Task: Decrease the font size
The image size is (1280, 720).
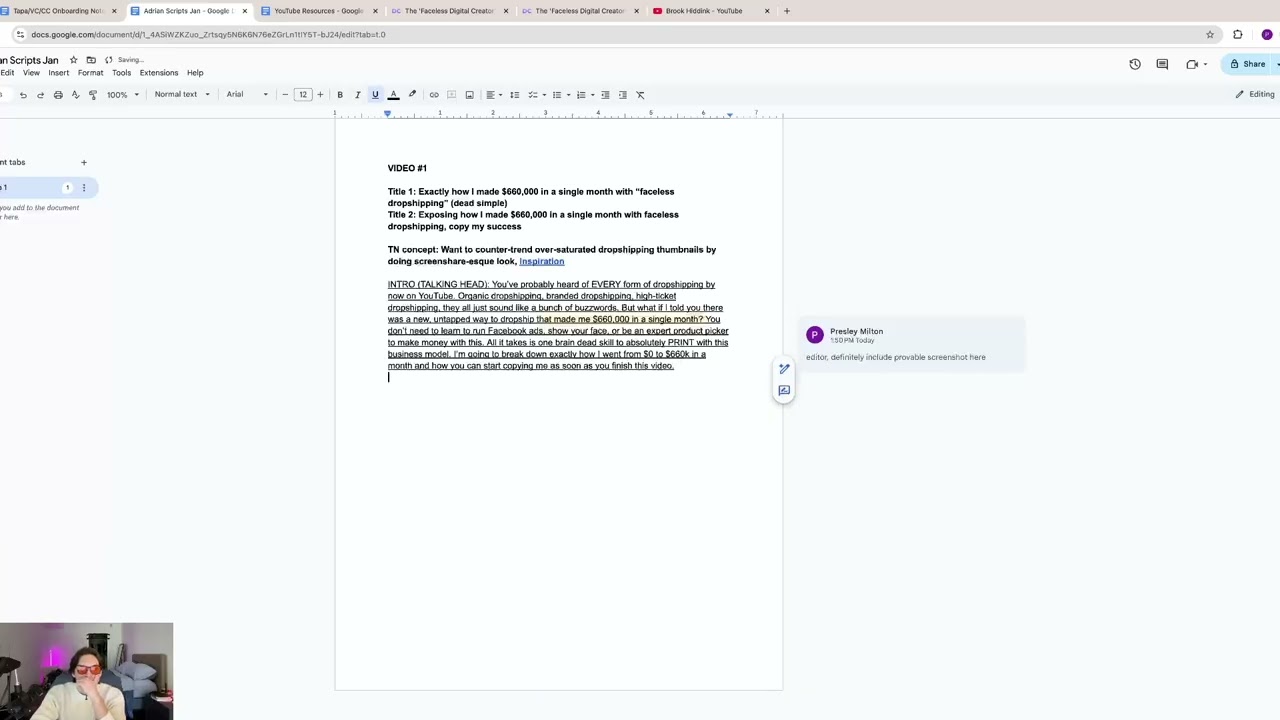Action: 285,95
